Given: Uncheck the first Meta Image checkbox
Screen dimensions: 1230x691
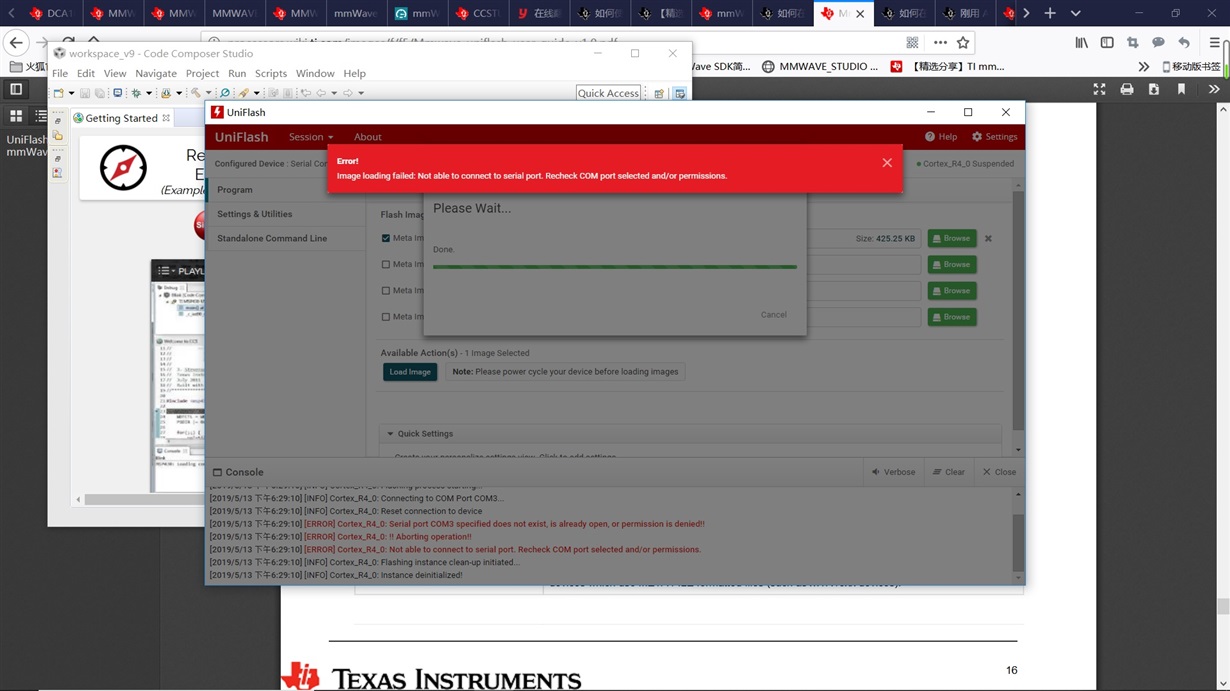Looking at the screenshot, I should (x=386, y=239).
